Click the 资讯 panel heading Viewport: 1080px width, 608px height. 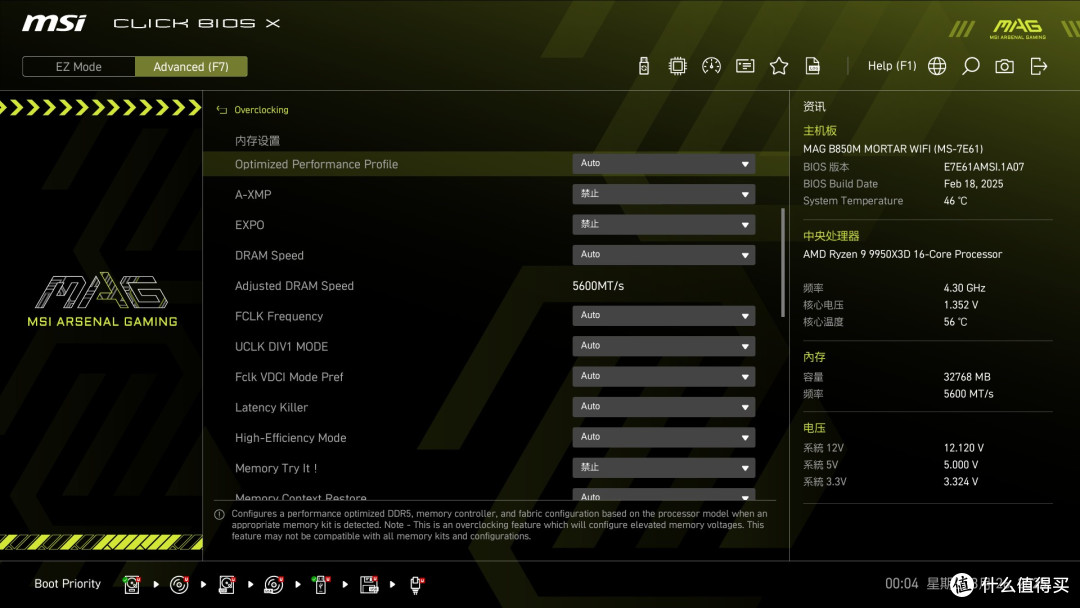pyautogui.click(x=814, y=107)
